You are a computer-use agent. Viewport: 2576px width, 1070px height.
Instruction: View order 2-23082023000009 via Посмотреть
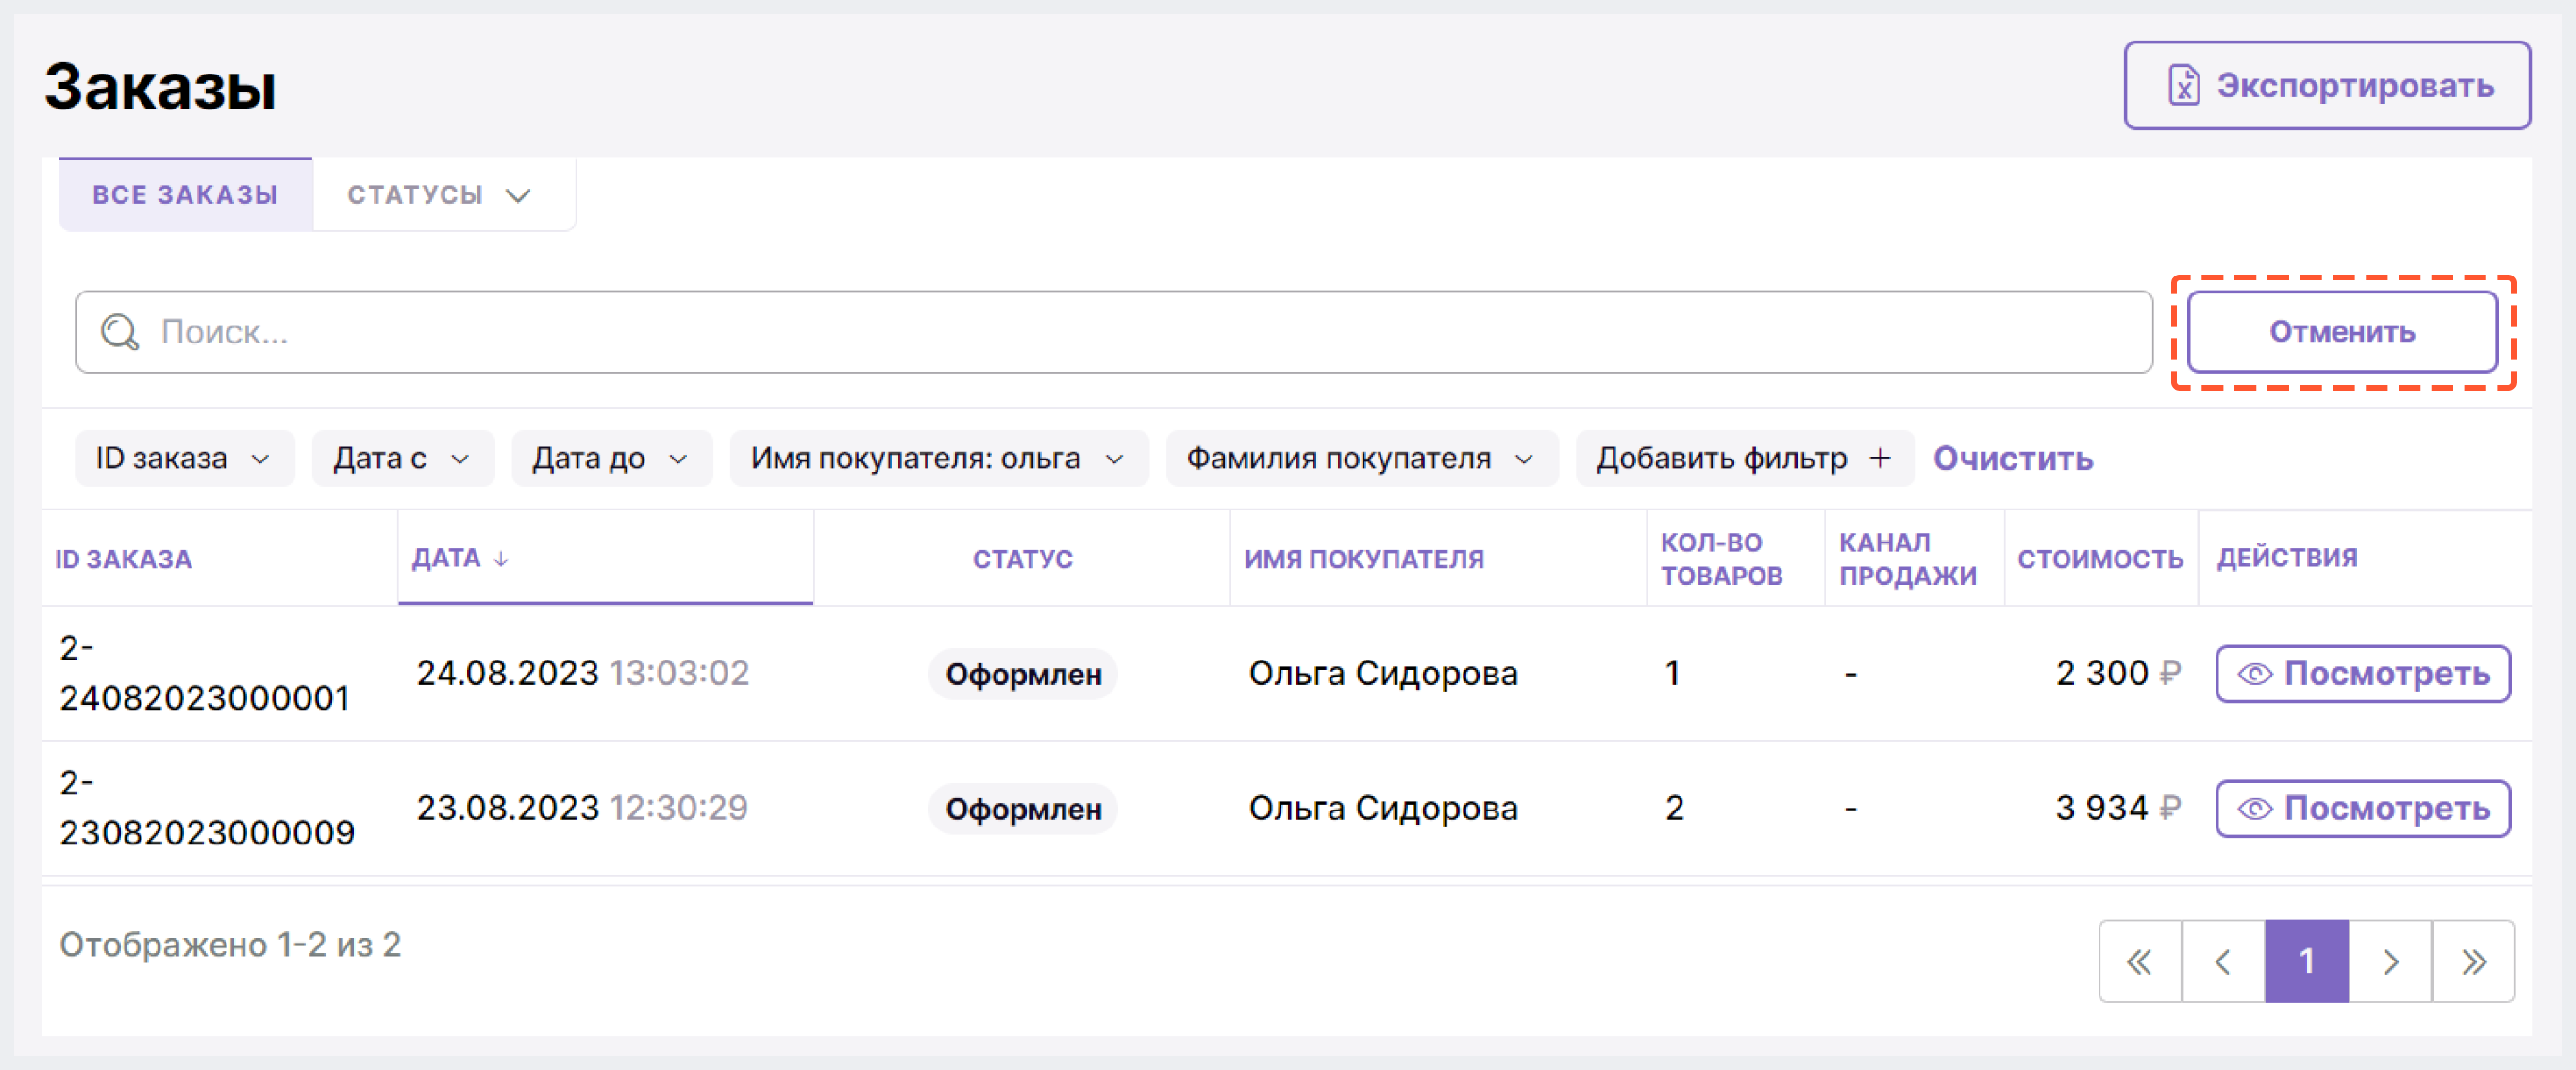click(x=2363, y=808)
